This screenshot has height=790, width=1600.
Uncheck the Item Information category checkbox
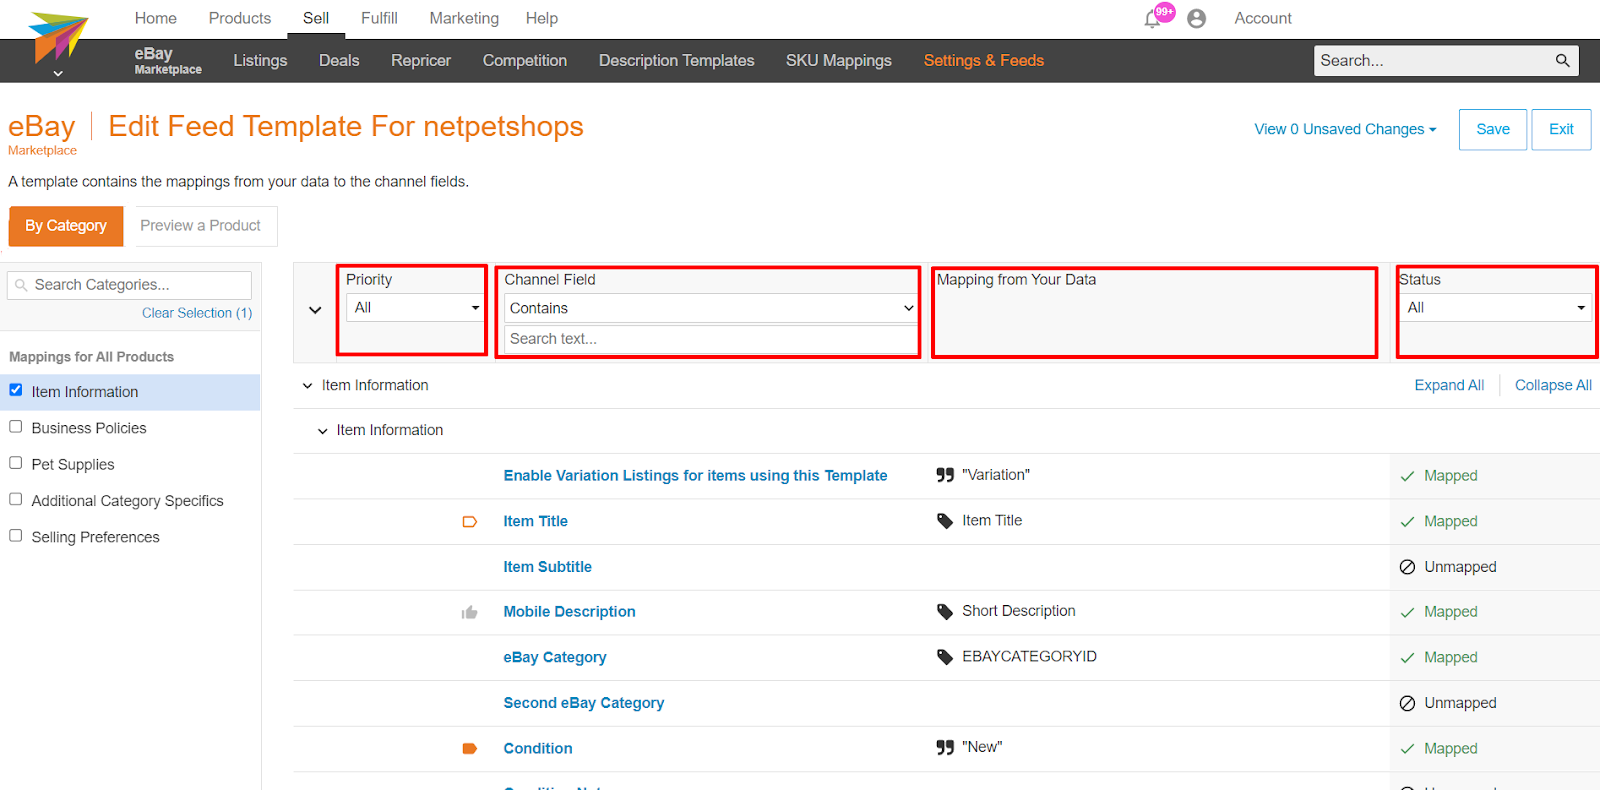(16, 390)
